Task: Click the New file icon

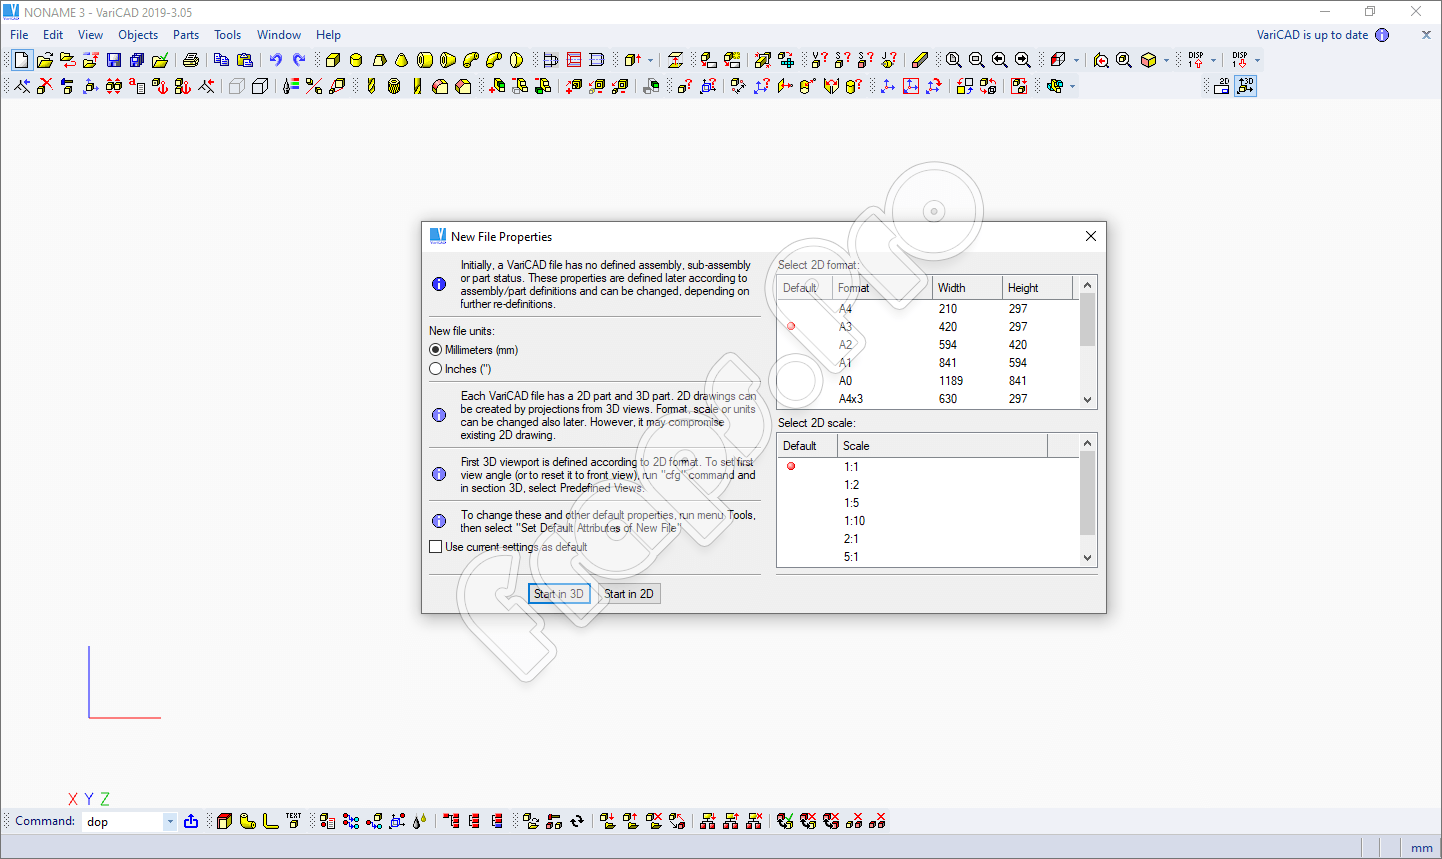Action: (x=21, y=60)
